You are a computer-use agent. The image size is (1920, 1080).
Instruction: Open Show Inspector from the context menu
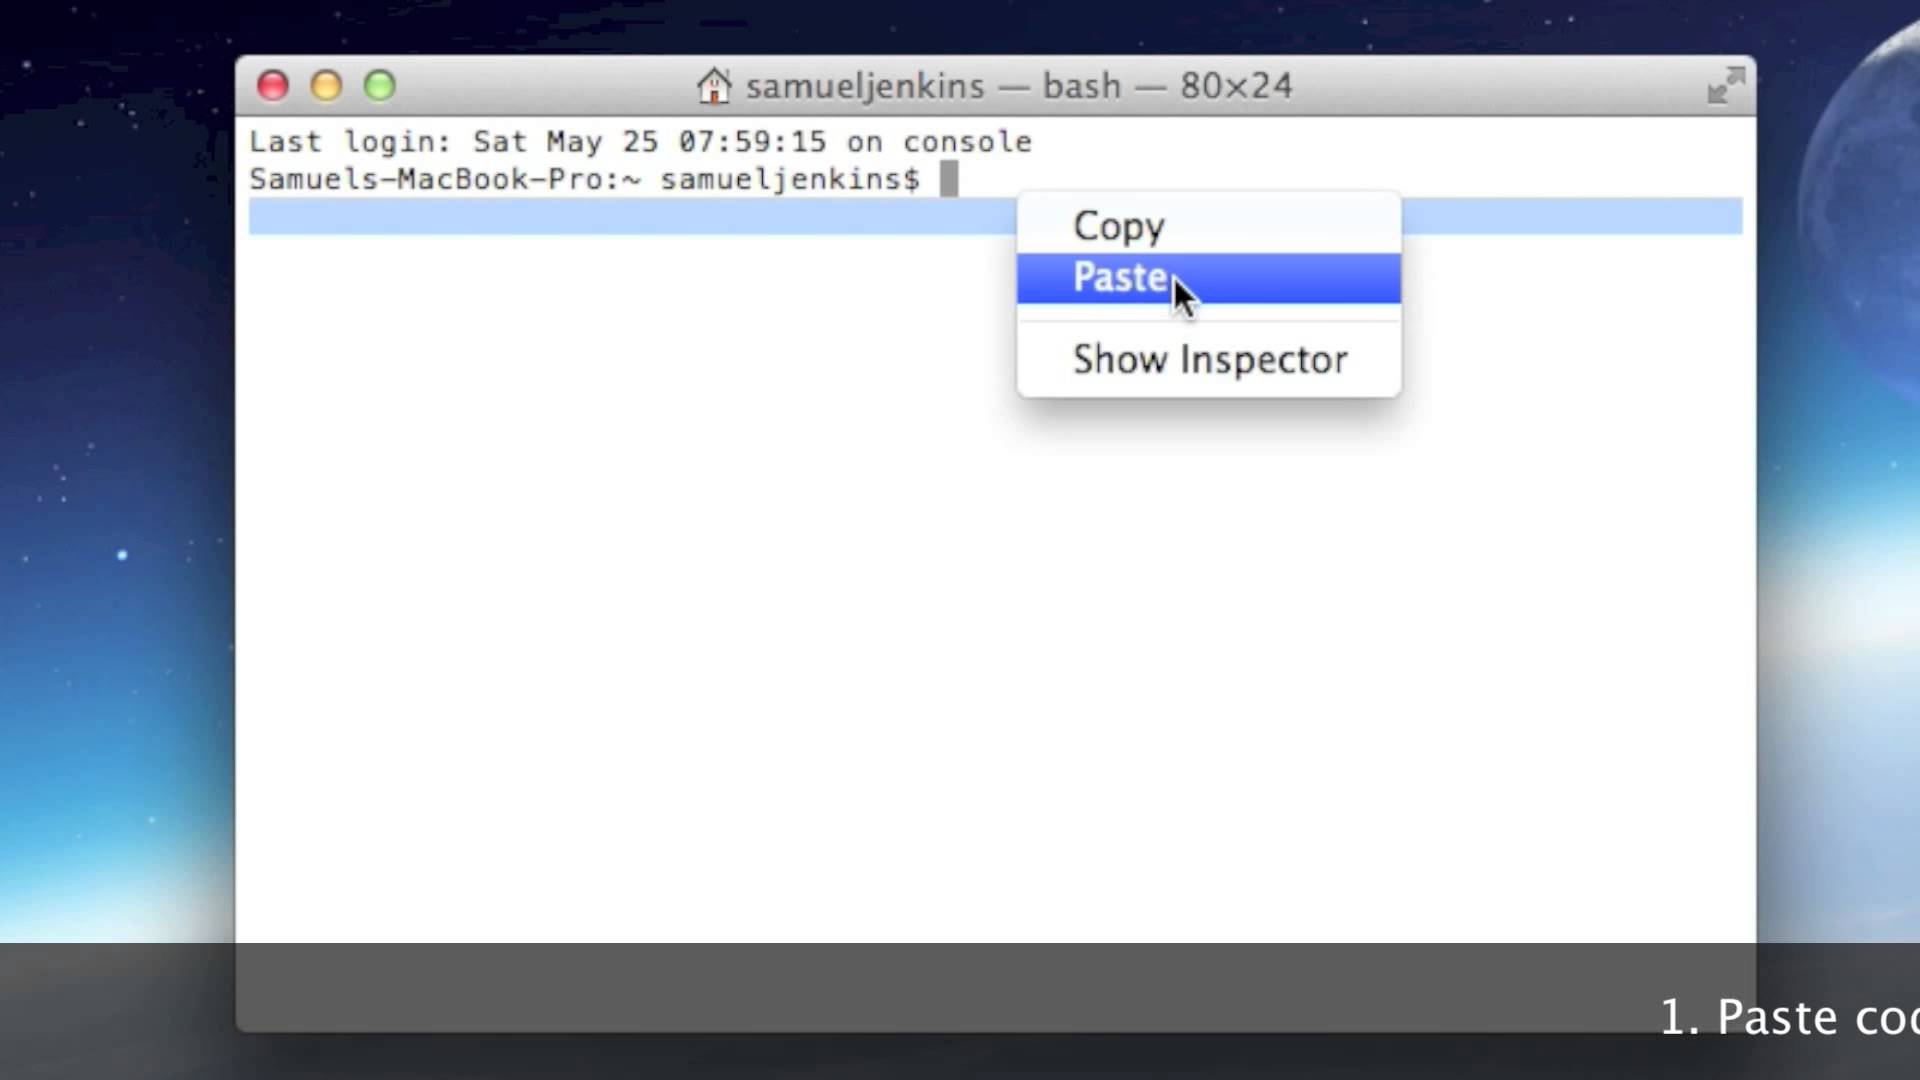tap(1209, 360)
